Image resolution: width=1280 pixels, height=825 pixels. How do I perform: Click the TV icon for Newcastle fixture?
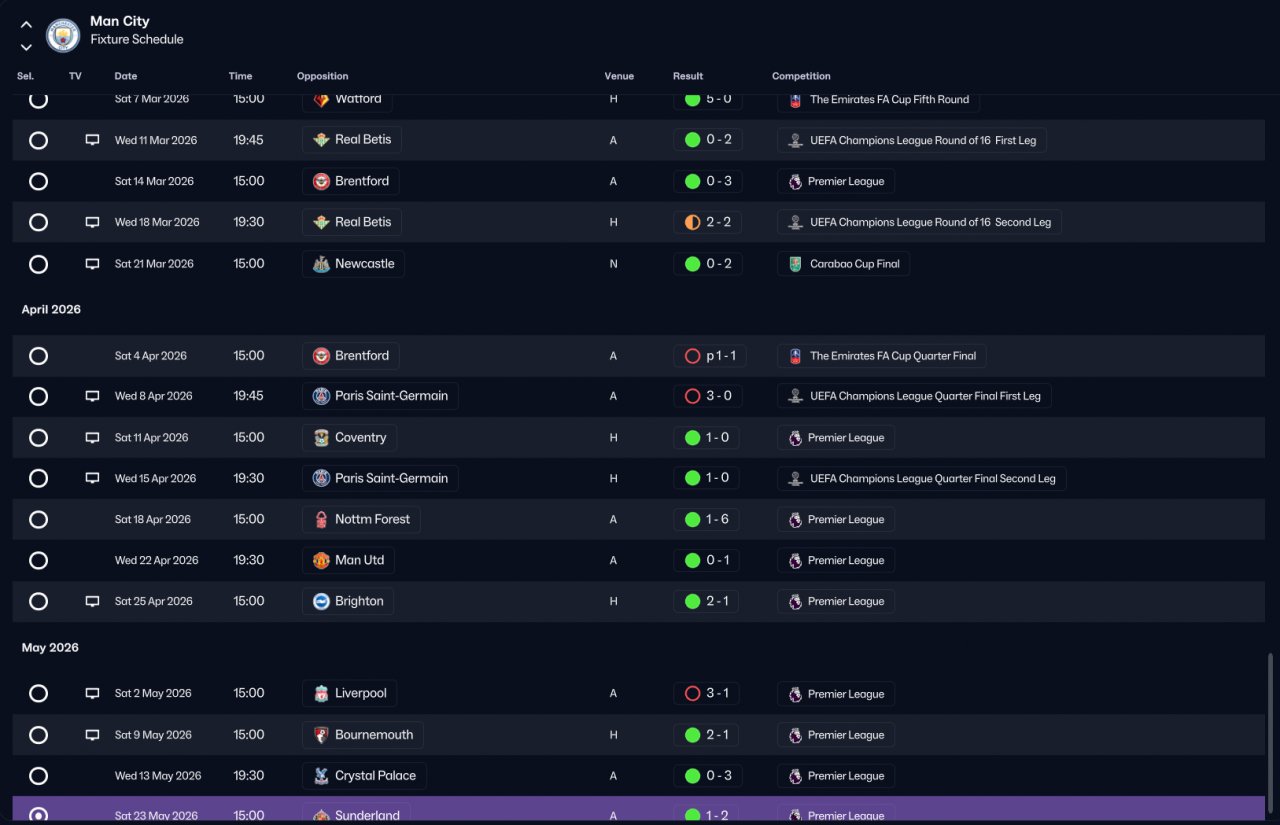92,264
